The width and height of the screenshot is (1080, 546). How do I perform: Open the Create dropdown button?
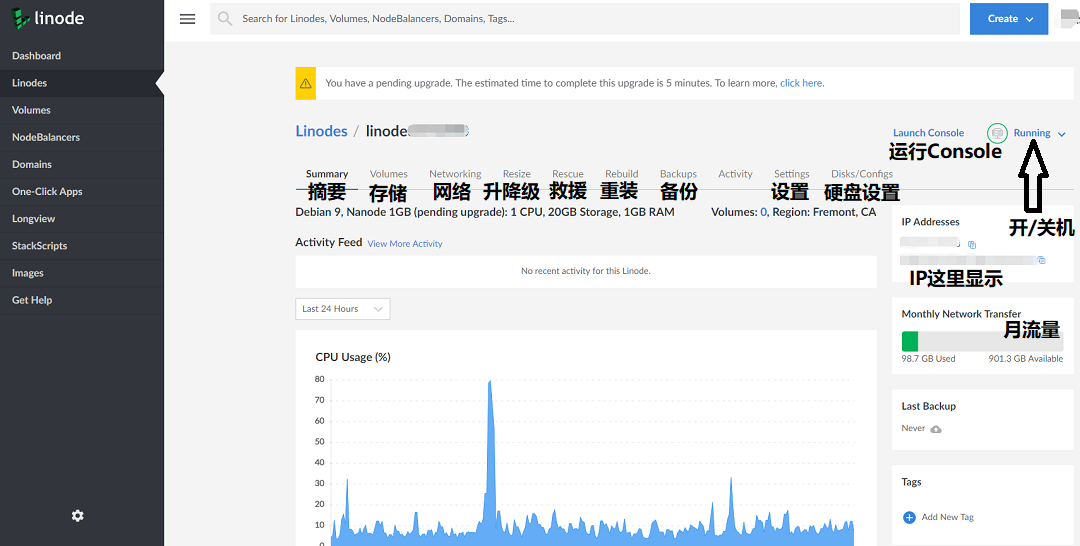click(1009, 19)
